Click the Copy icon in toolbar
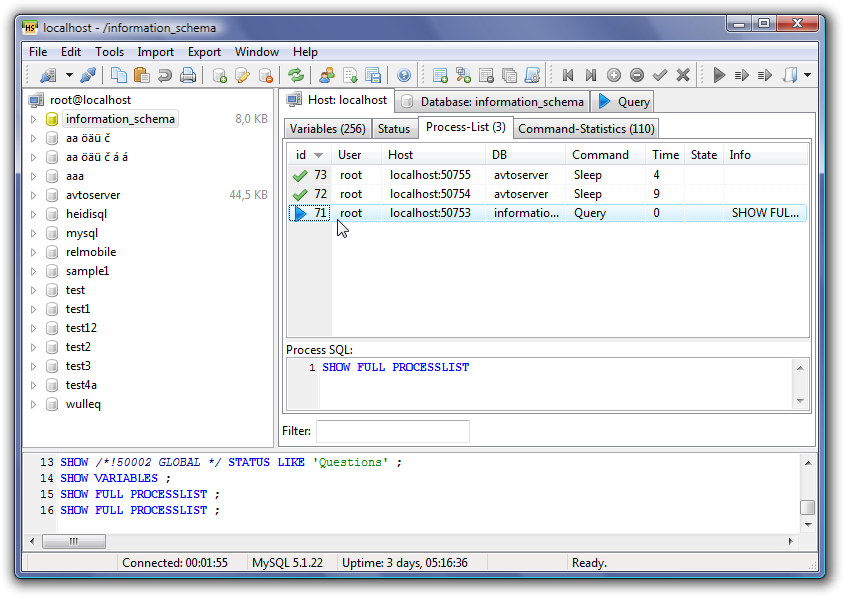Viewport: 844px width, 597px height. click(x=119, y=75)
